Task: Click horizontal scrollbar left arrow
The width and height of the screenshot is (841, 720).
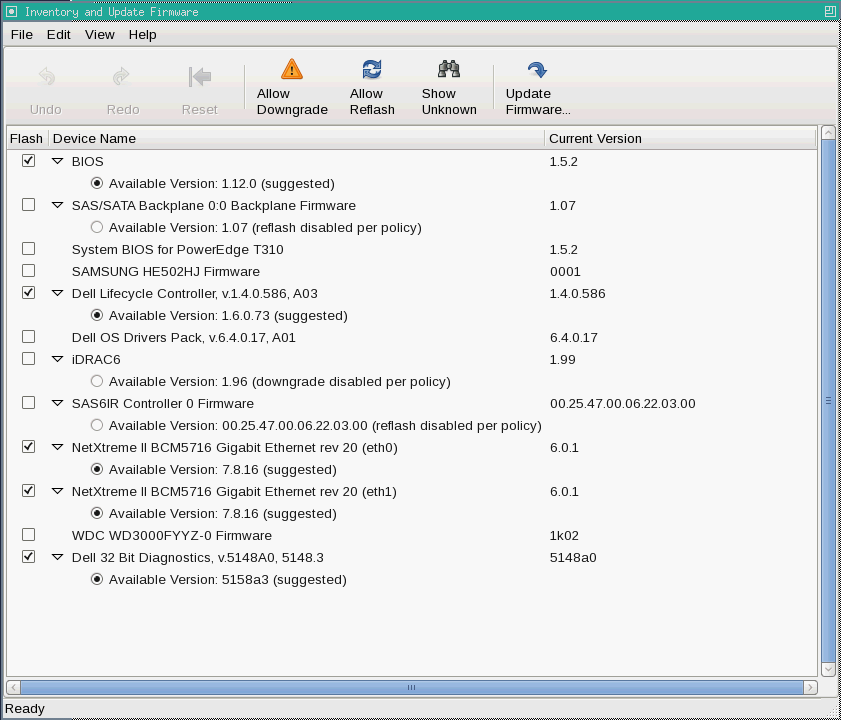Action: tap(13, 687)
